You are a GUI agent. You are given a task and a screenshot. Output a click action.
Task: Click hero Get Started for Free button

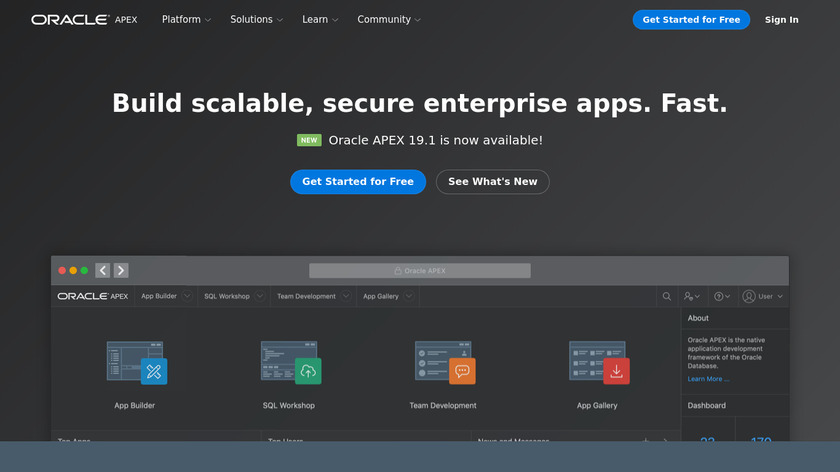click(358, 182)
